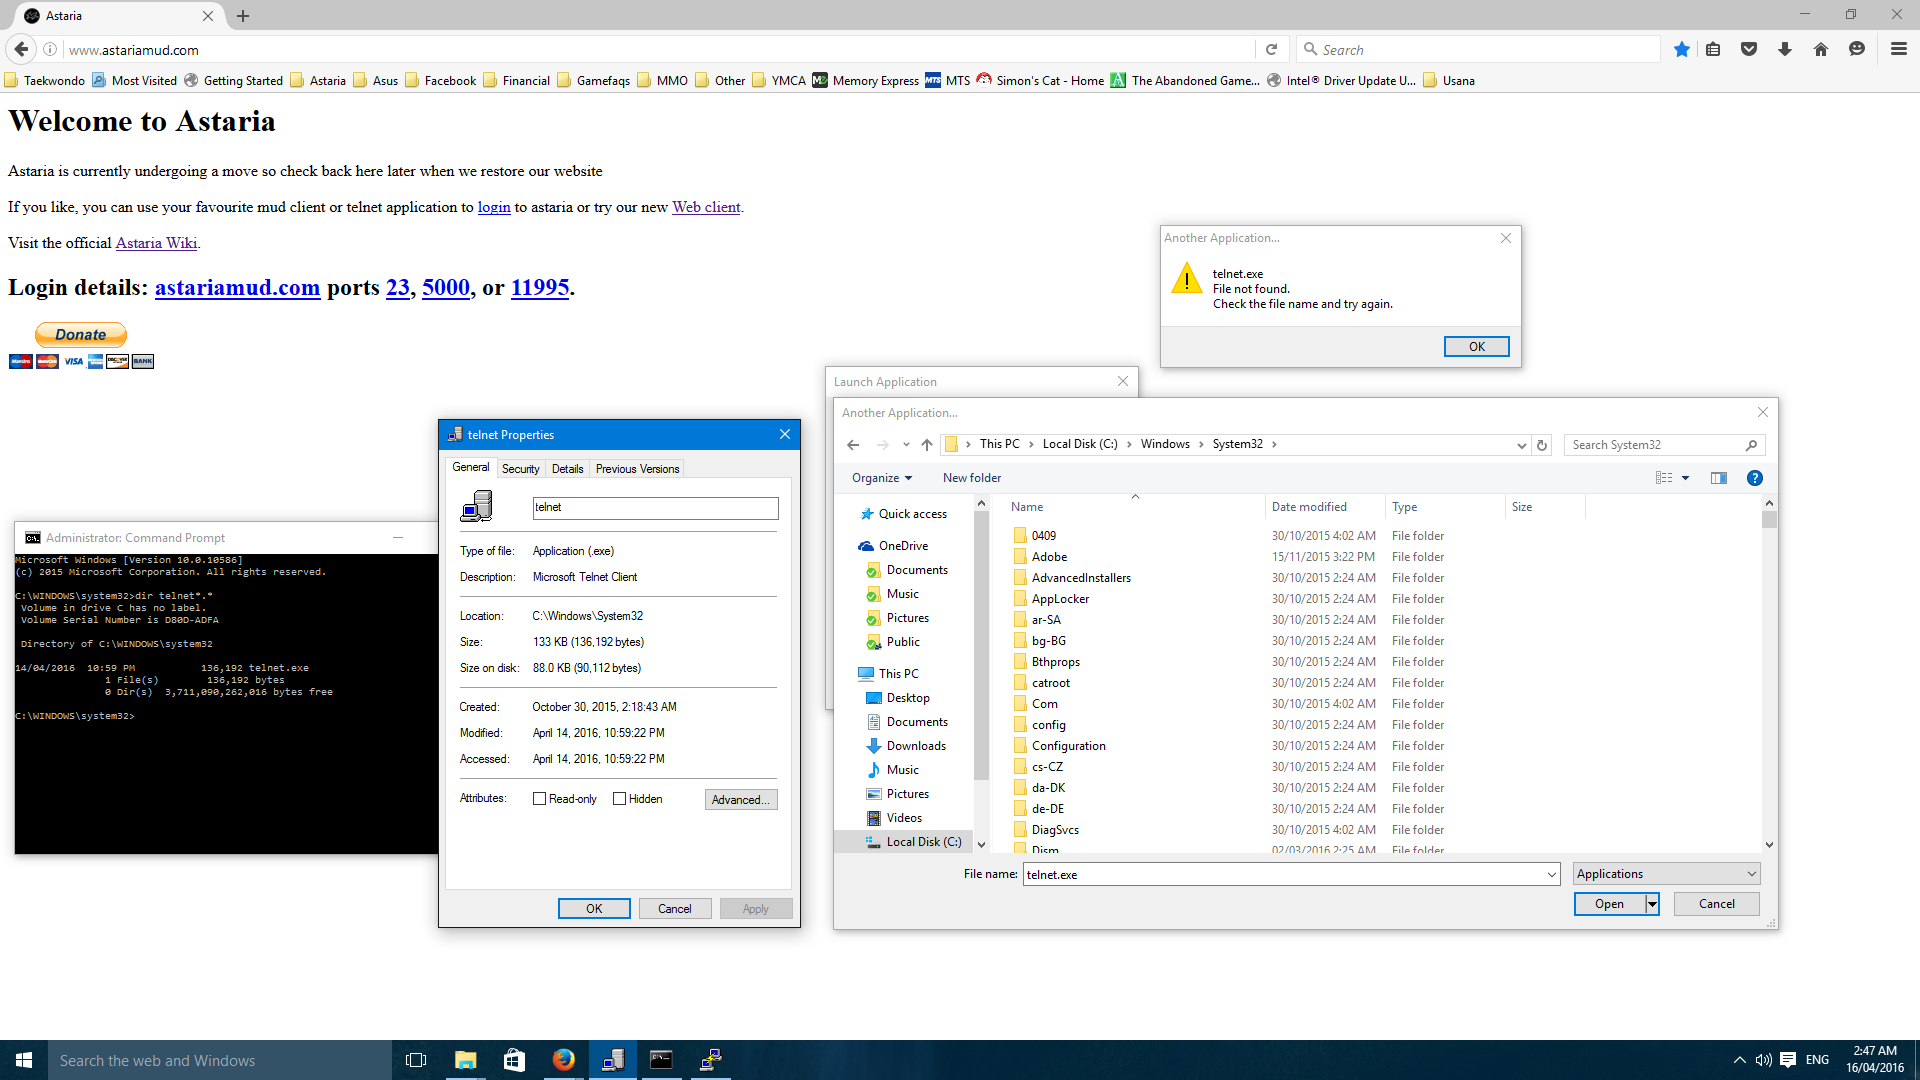Toggle the preview pane icon
Screen dimensions: 1920x1080
pos(1719,478)
